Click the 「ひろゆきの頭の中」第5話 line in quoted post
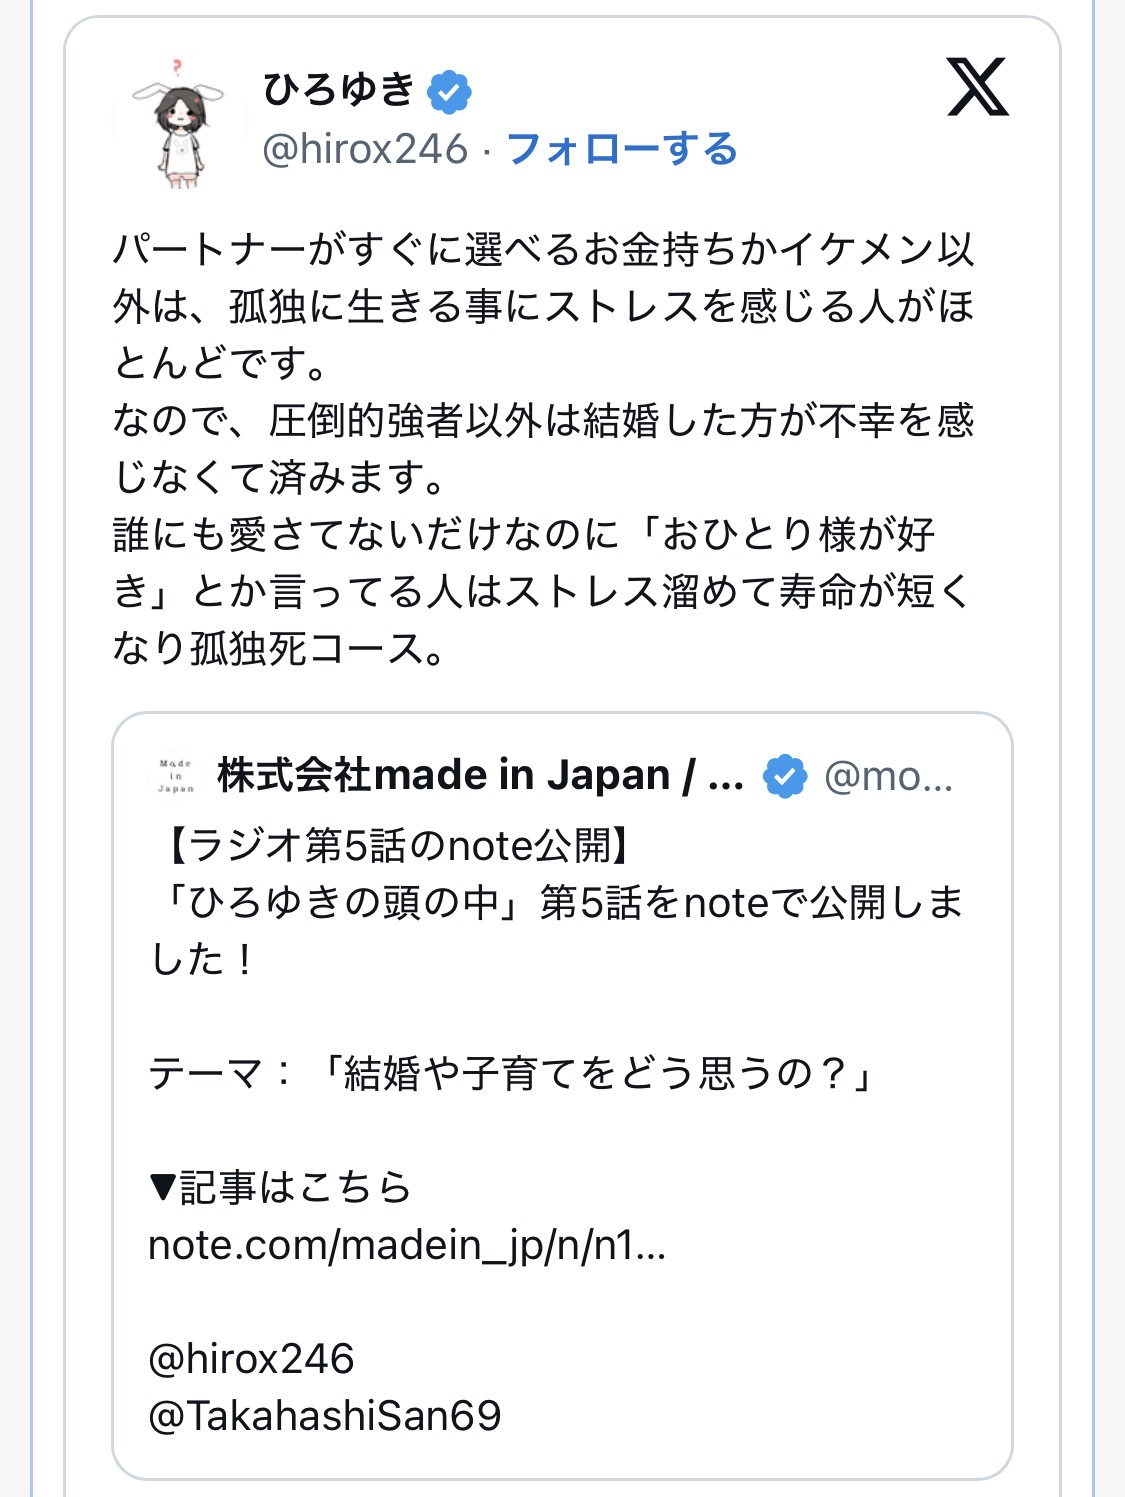The height and width of the screenshot is (1497, 1125). 555,903
